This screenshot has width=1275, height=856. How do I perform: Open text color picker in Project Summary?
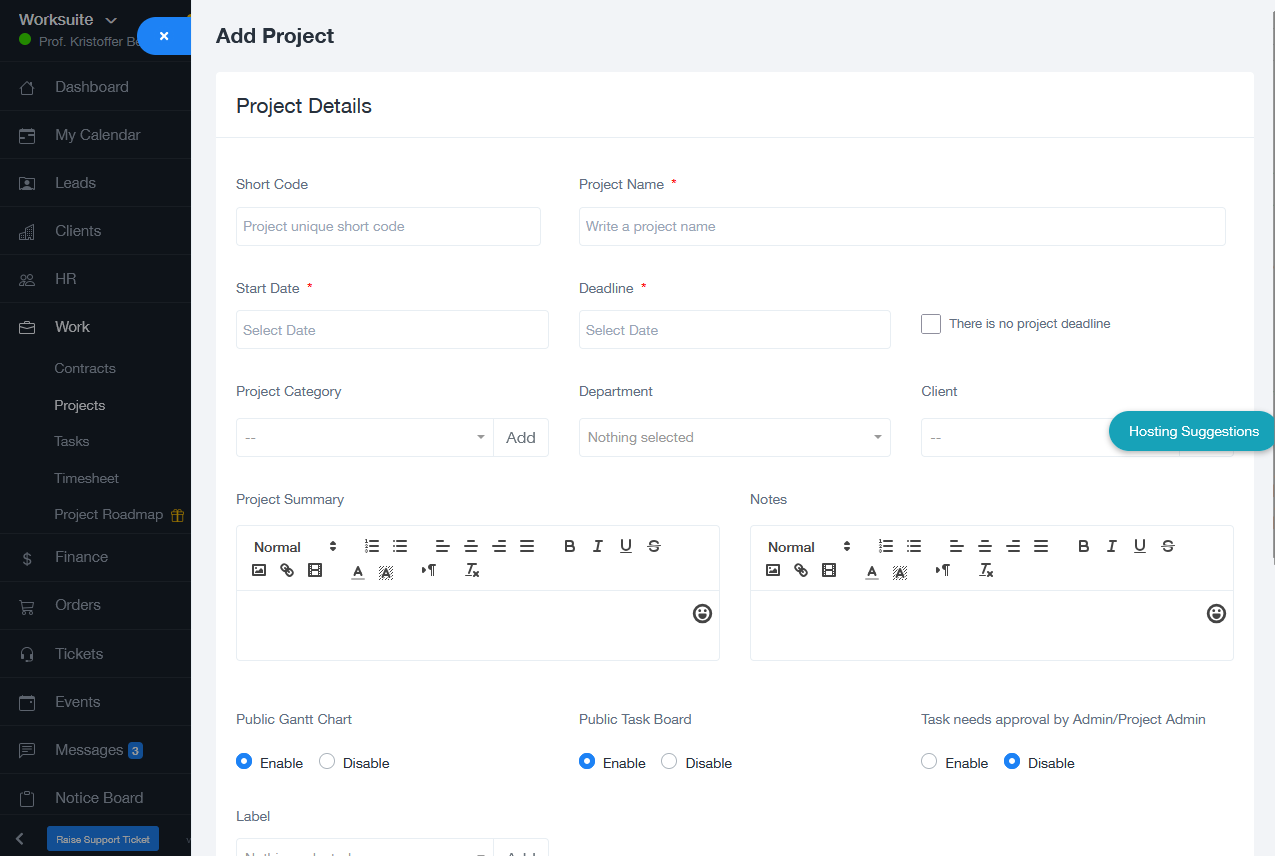tap(358, 571)
